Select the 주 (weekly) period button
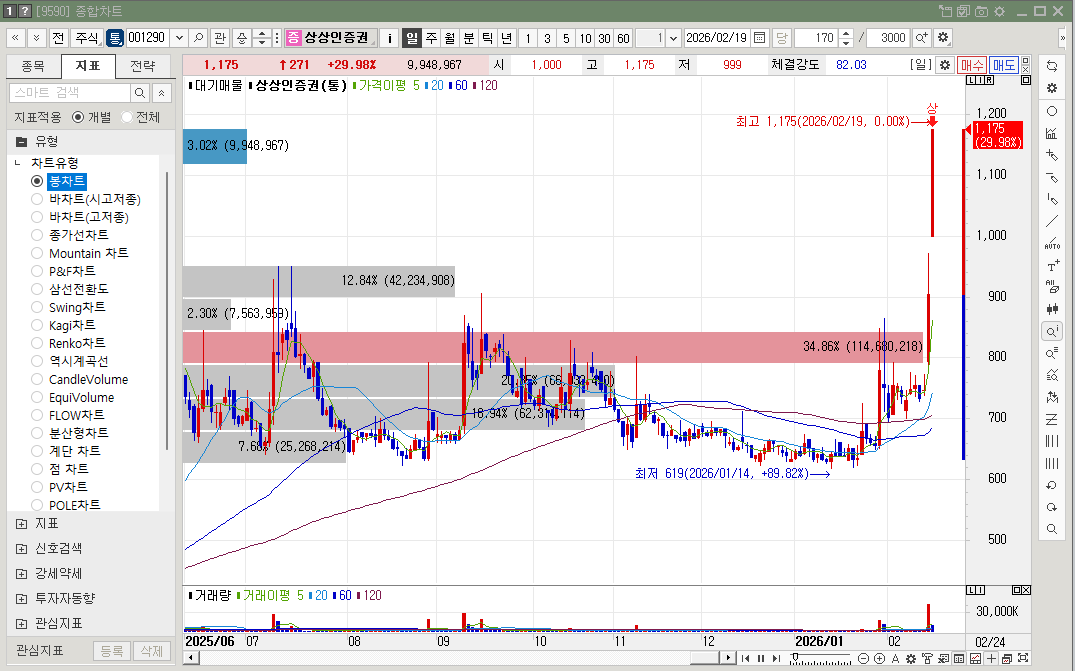This screenshot has width=1075, height=671. point(431,38)
